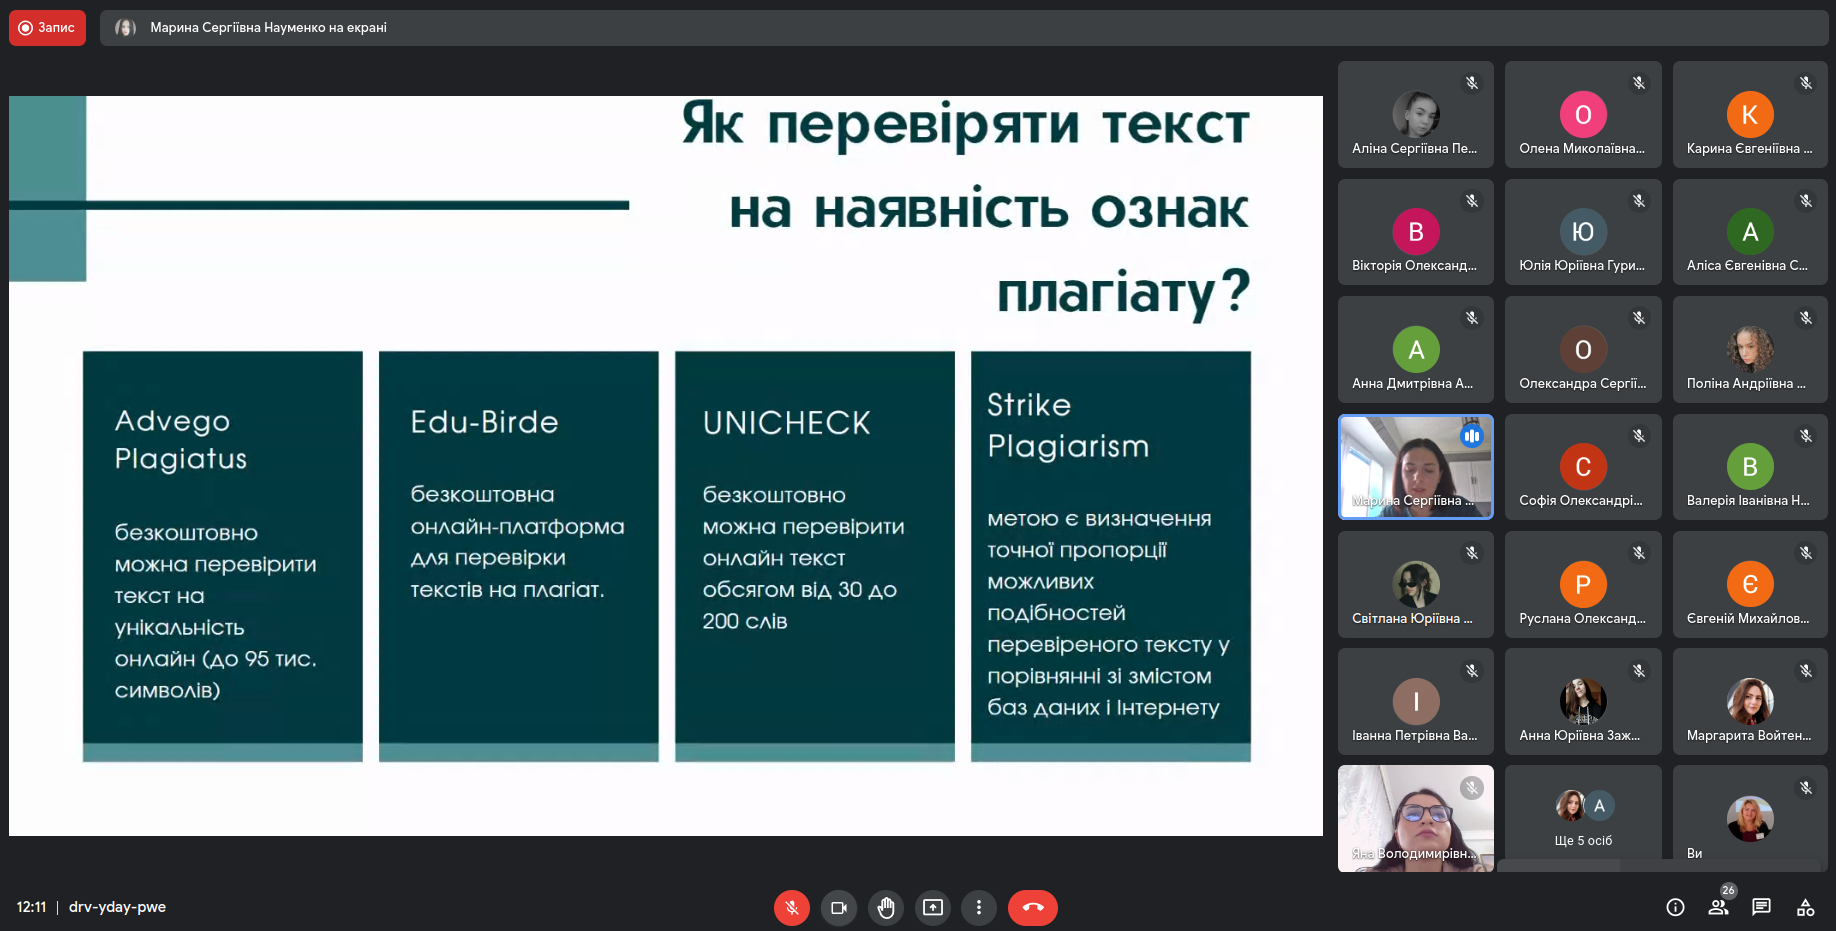Click the Яна Володимирівна video tile
Image resolution: width=1836 pixels, height=931 pixels.
[1415, 818]
